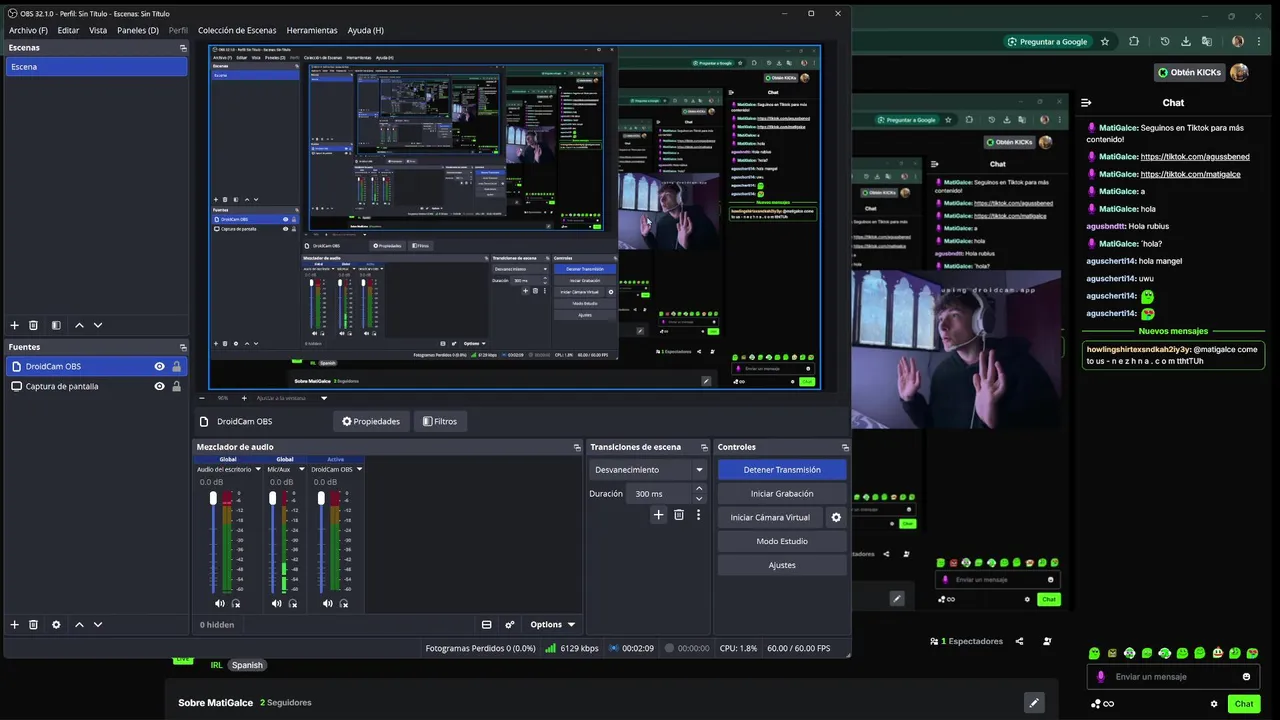Open Colección de Escenas menu
The width and height of the screenshot is (1280, 720).
237,30
